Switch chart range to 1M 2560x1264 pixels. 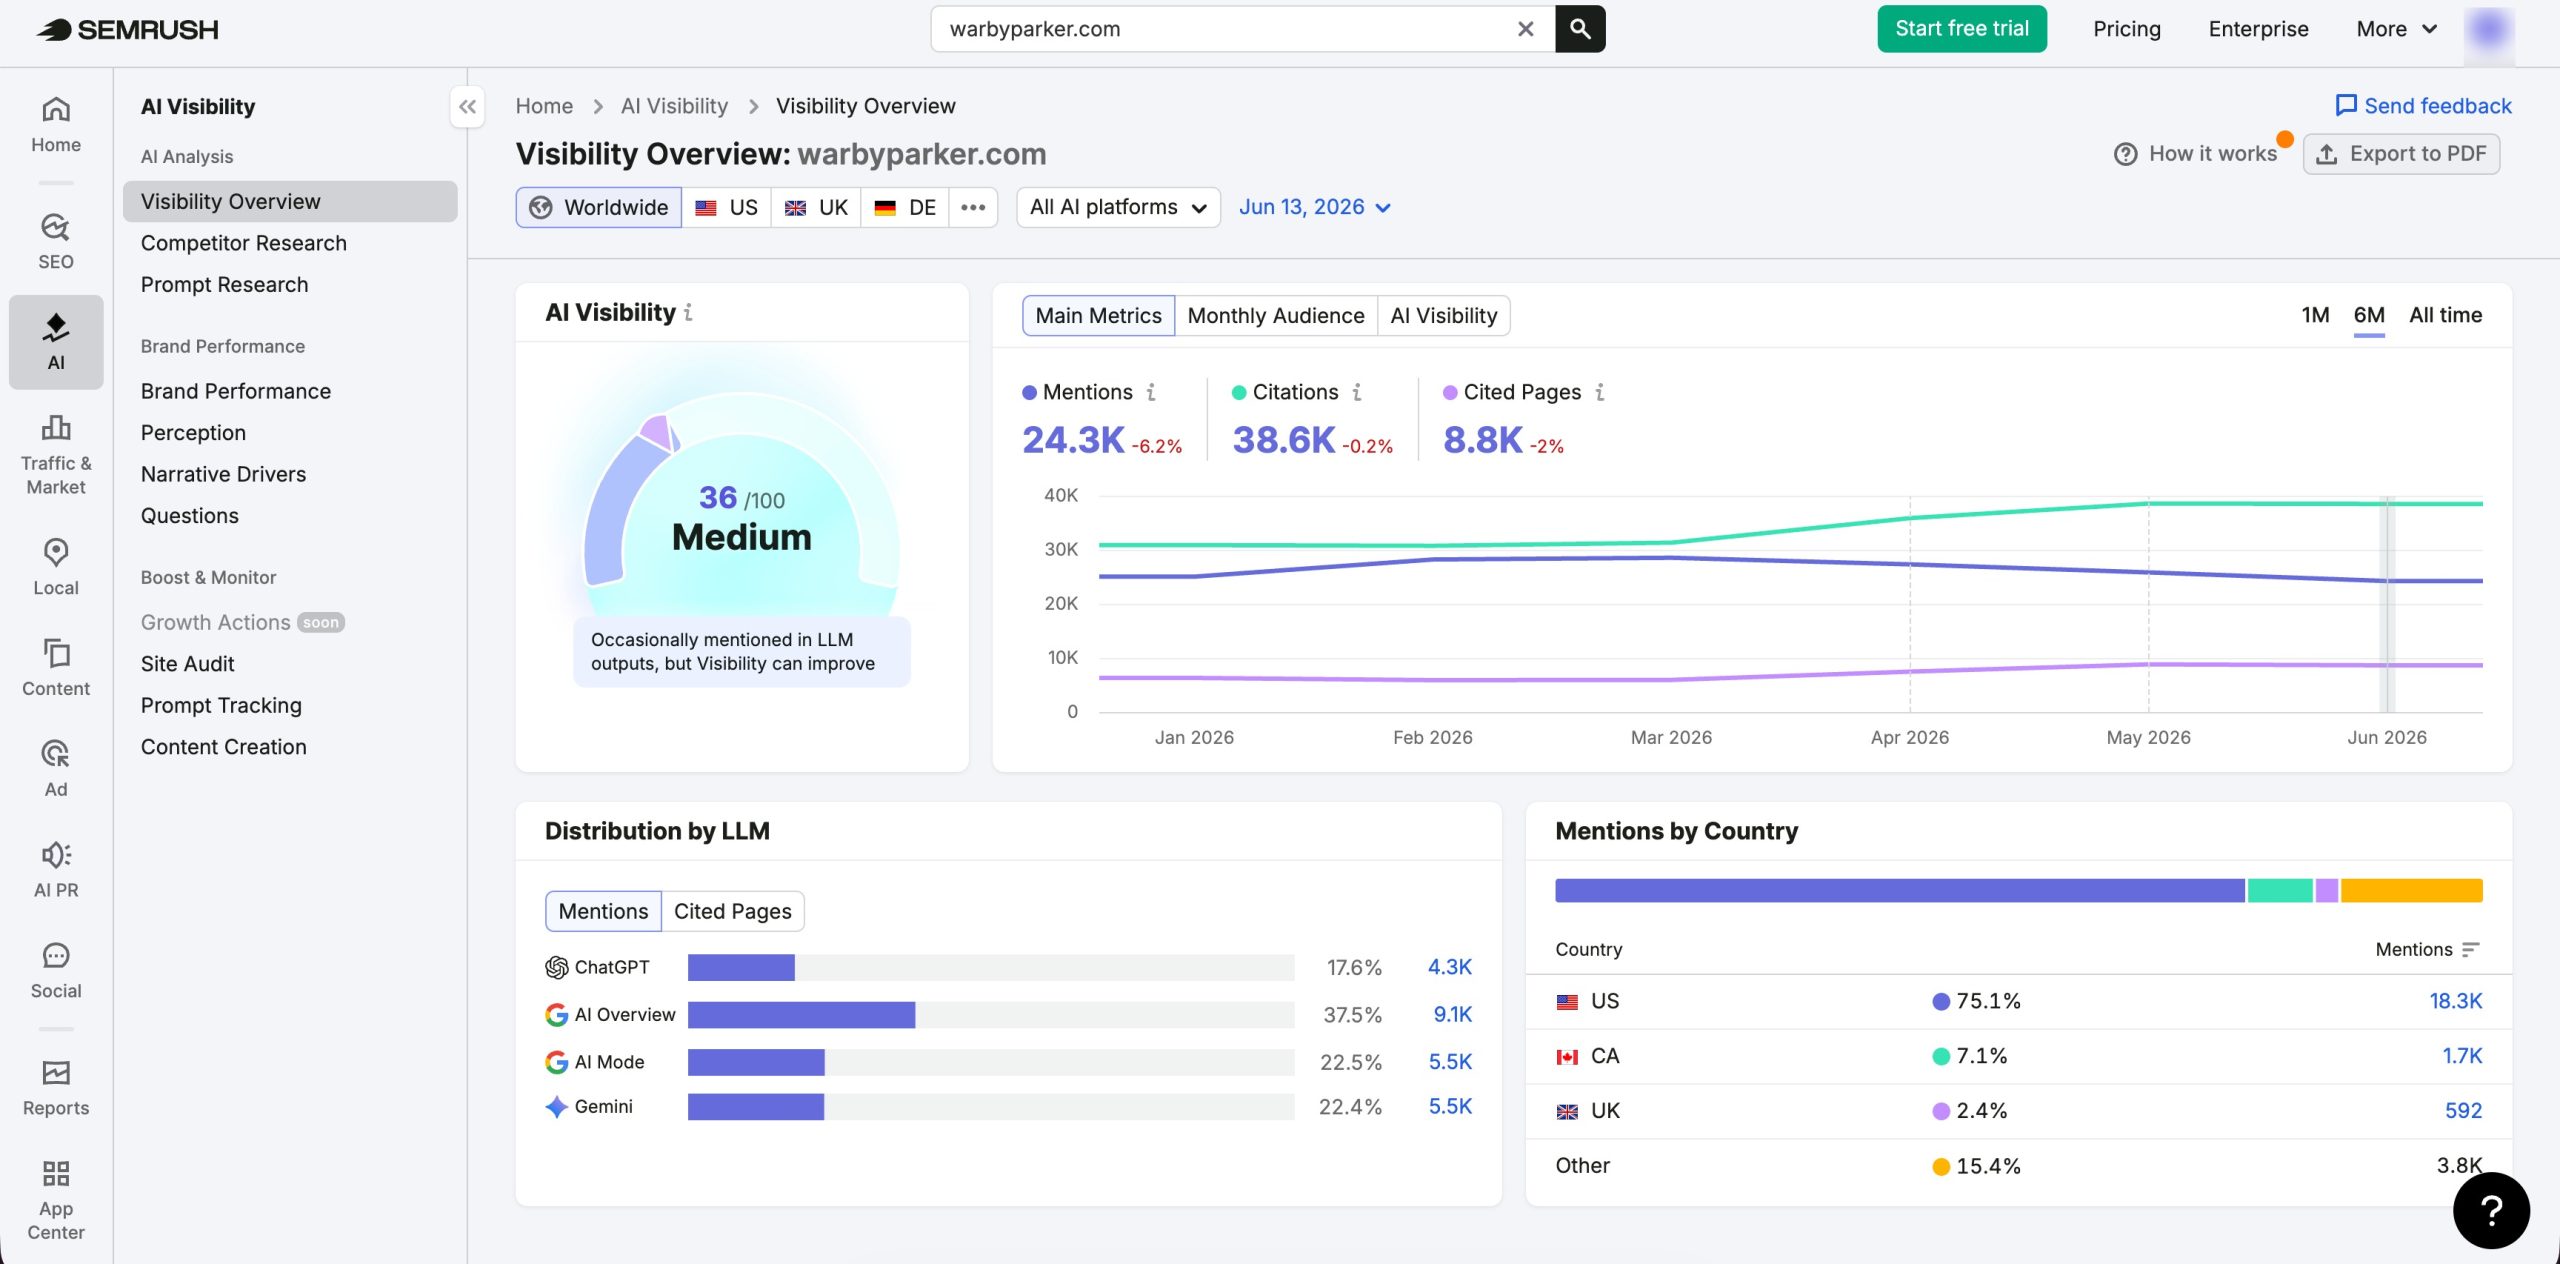(2315, 315)
